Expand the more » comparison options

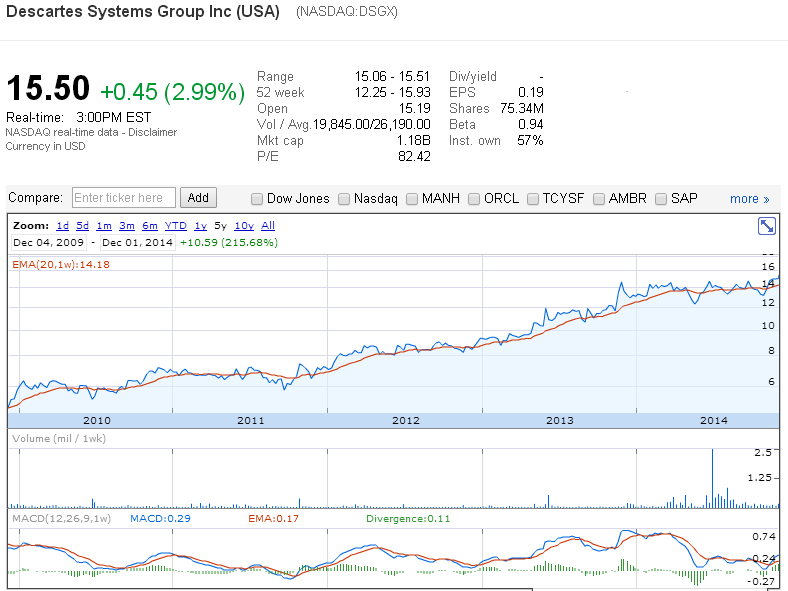coord(749,199)
